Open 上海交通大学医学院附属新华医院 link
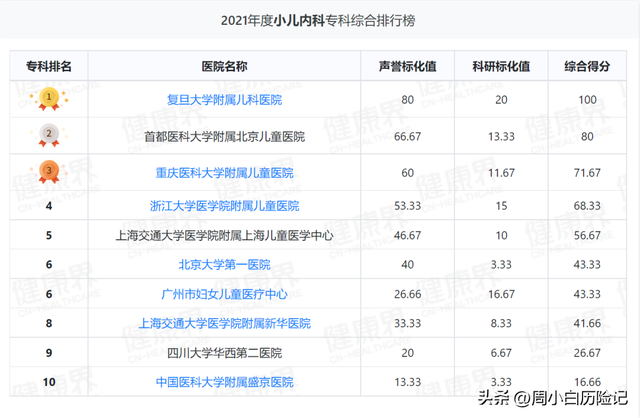This screenshot has width=640, height=418. (224, 323)
